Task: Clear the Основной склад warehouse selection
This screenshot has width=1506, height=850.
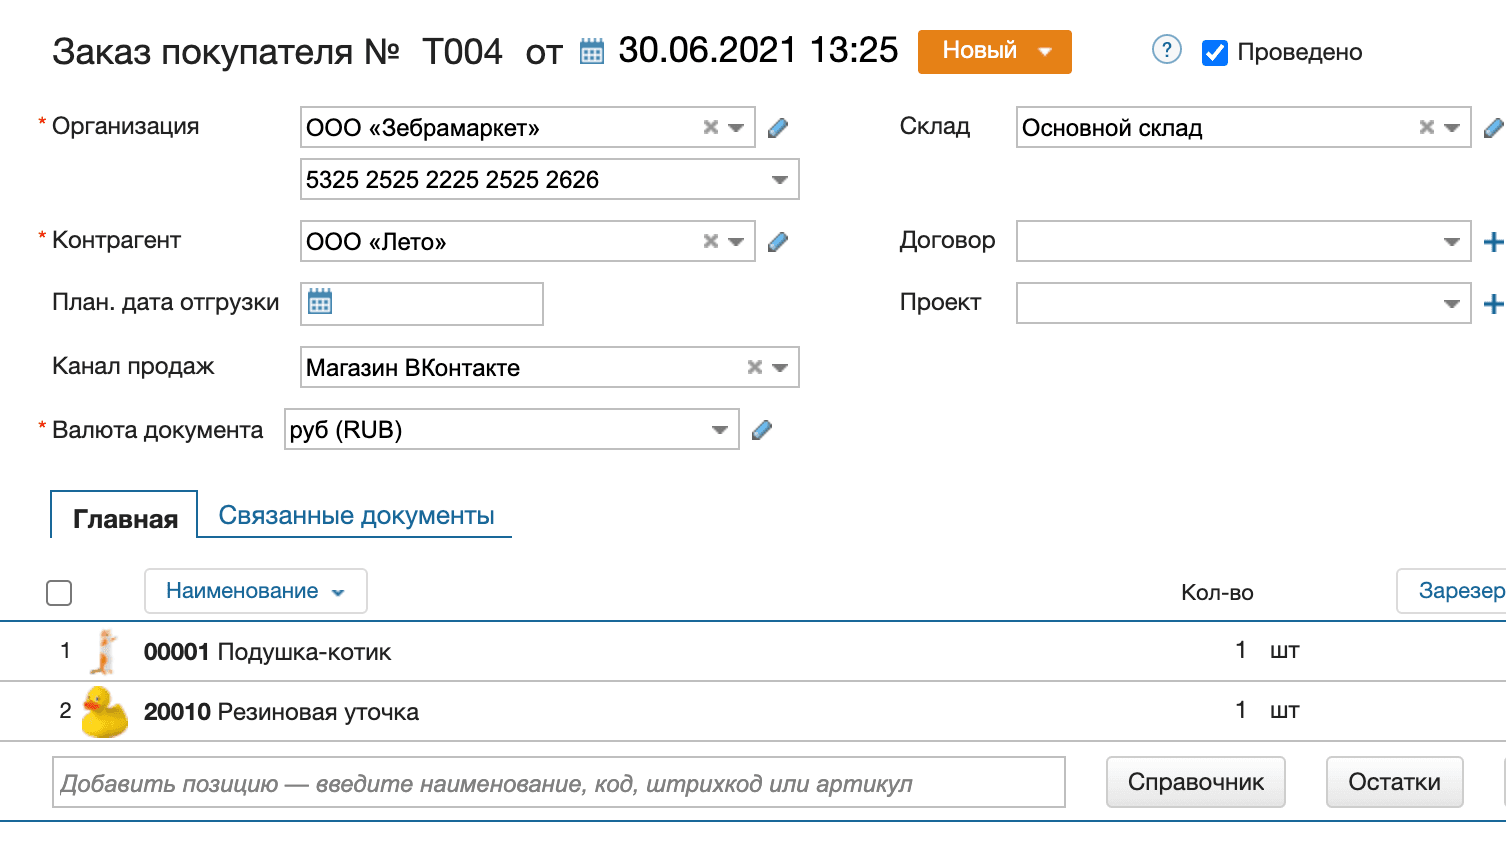Action: 1426,128
